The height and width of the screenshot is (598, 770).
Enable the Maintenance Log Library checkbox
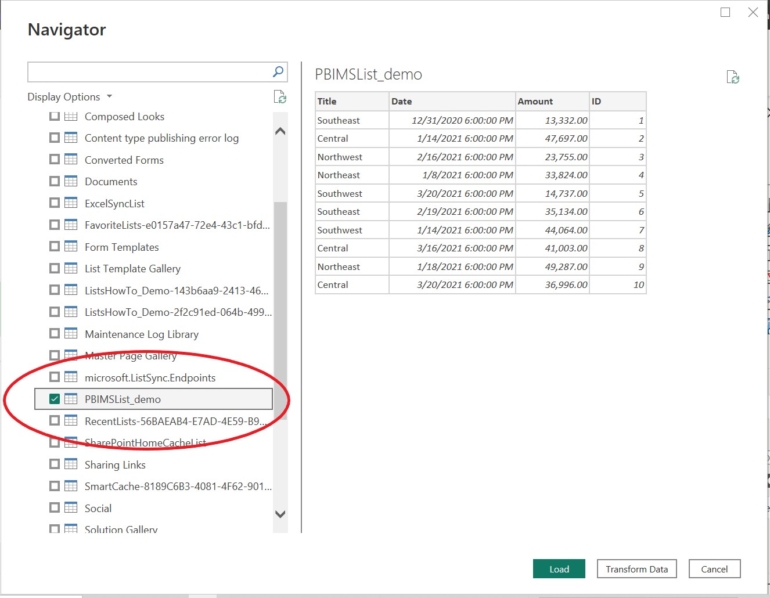54,334
